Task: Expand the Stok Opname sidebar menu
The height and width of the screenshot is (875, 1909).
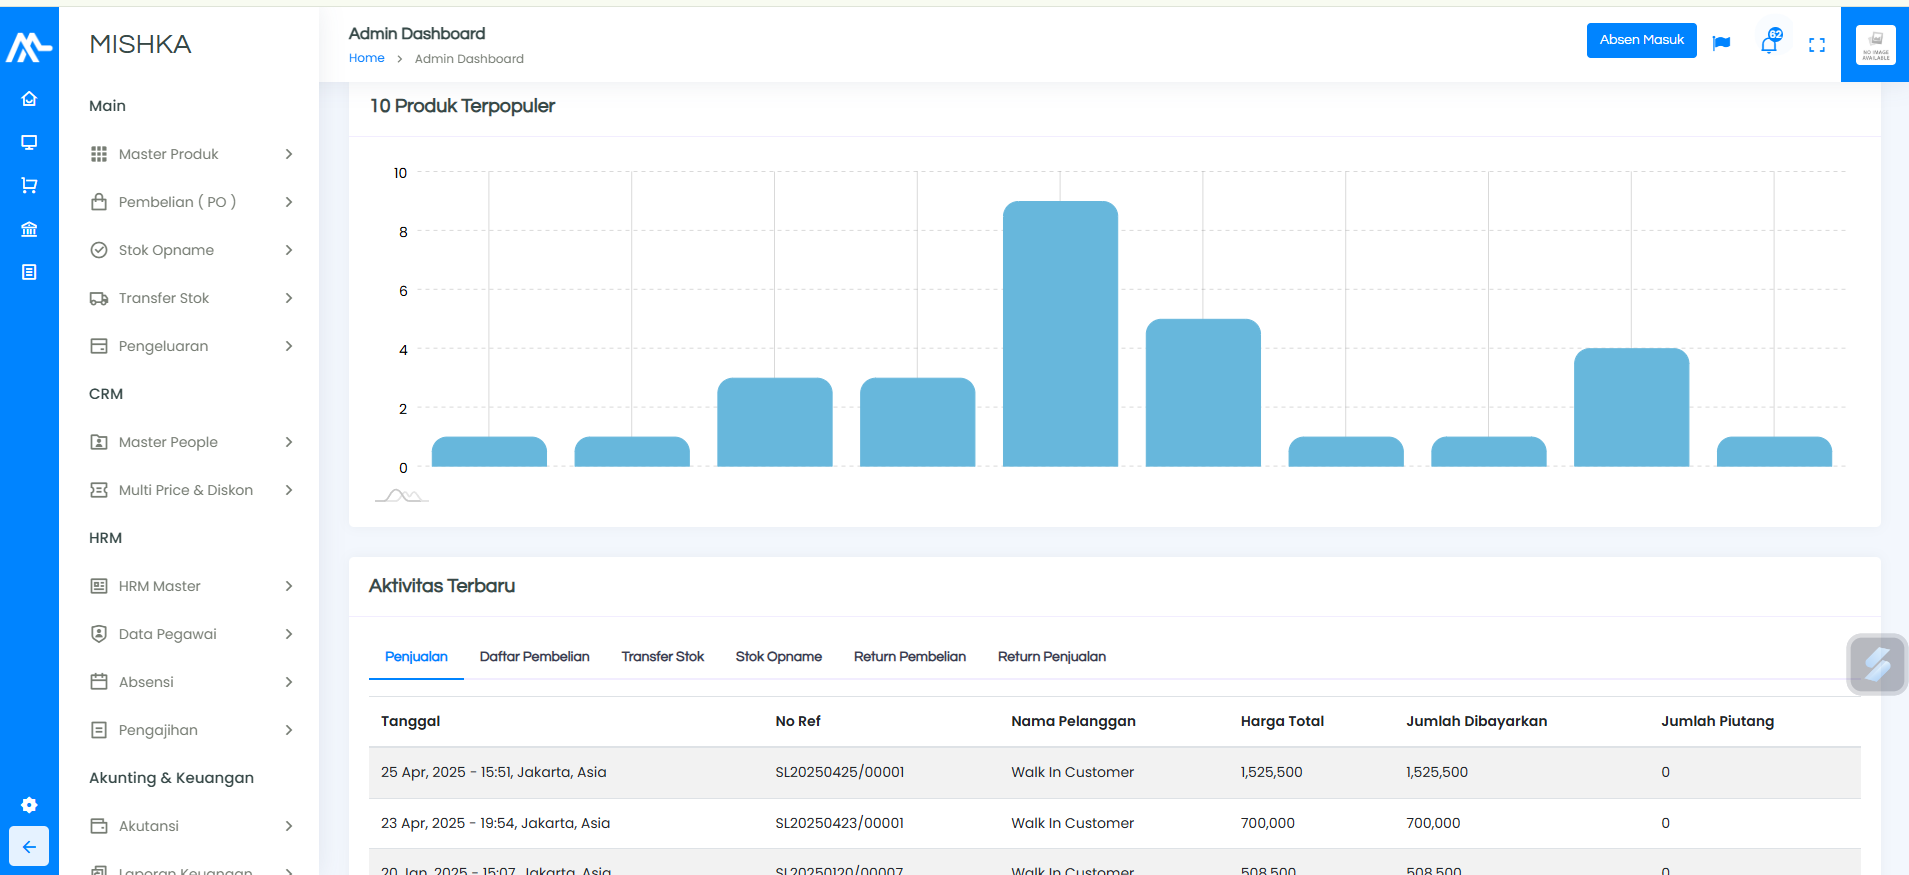Action: tap(190, 250)
